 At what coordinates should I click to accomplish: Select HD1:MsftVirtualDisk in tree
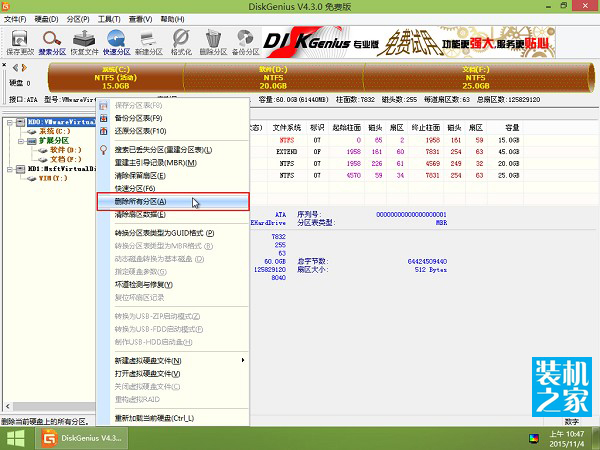[x=61, y=169]
